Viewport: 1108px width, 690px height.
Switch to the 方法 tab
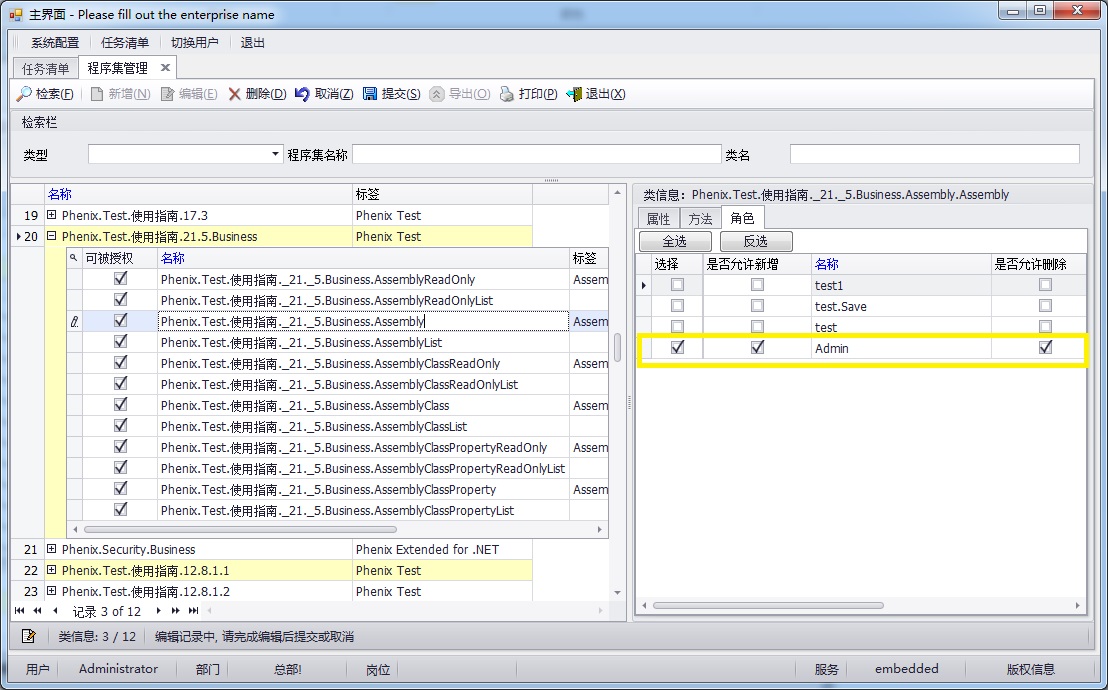pos(700,219)
